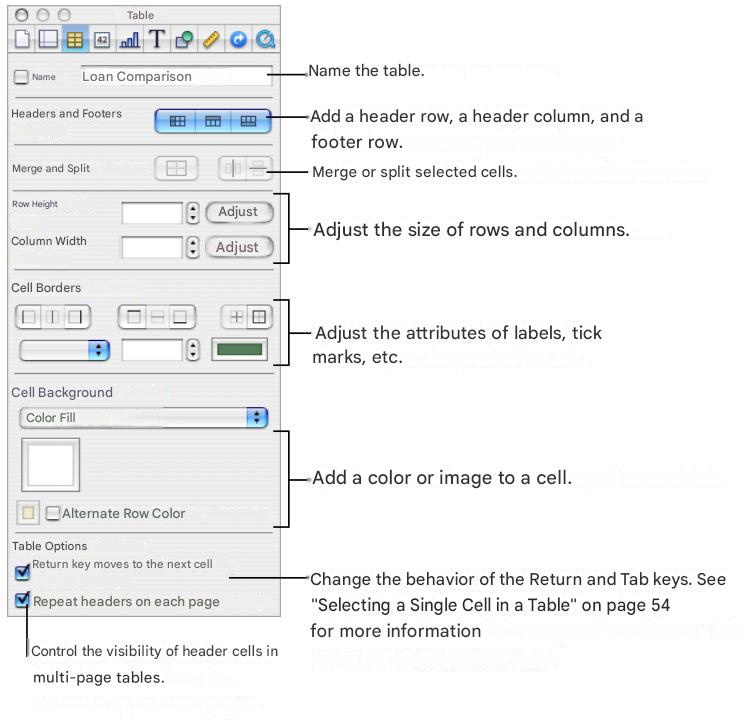Click Adjust button for Row Height
748x722 pixels.
[x=239, y=212]
